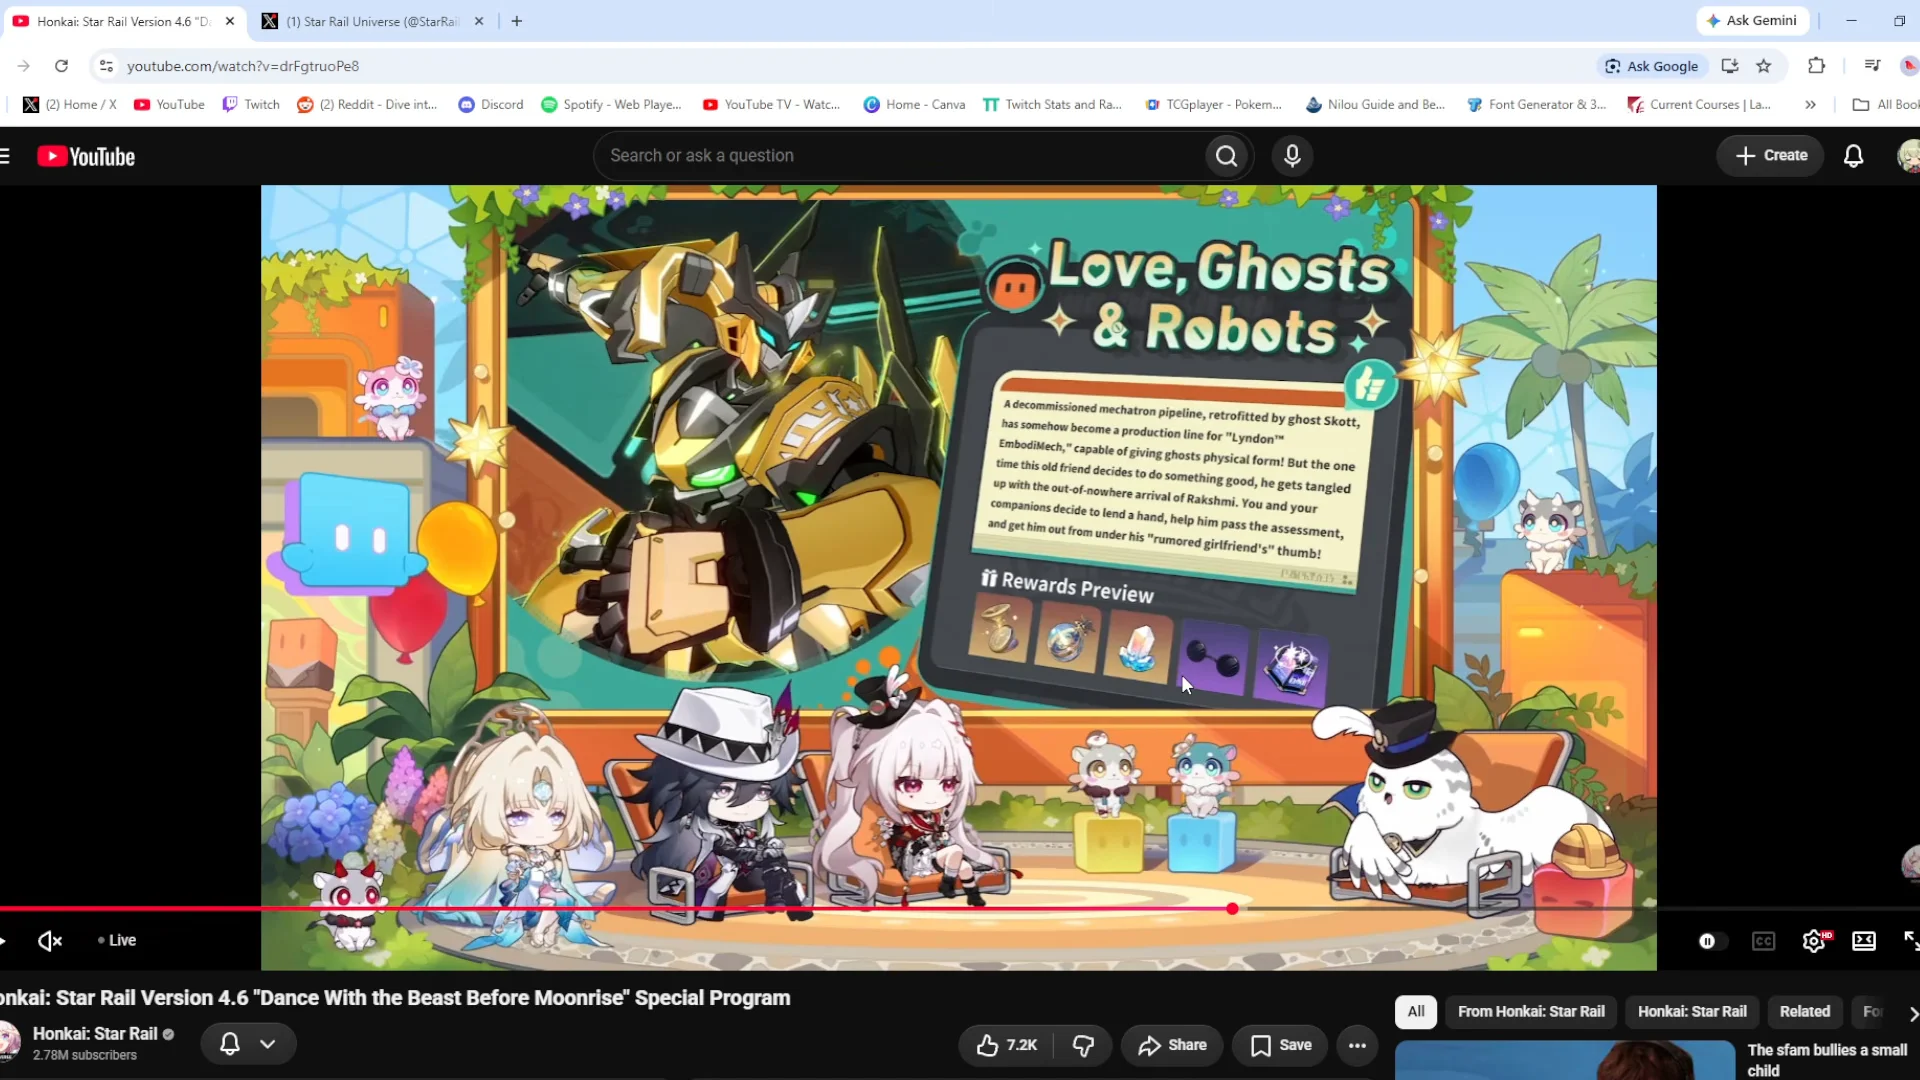Select the Related chip
Viewport: 1920px width, 1080px height.
tap(1804, 1012)
